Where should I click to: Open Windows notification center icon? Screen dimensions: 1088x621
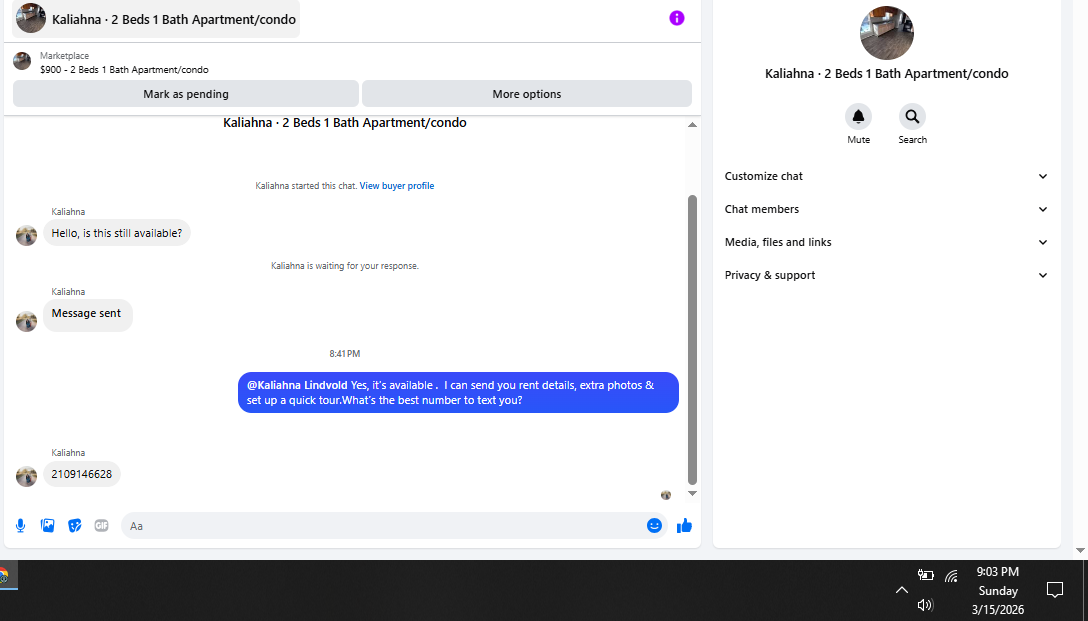click(x=1055, y=590)
